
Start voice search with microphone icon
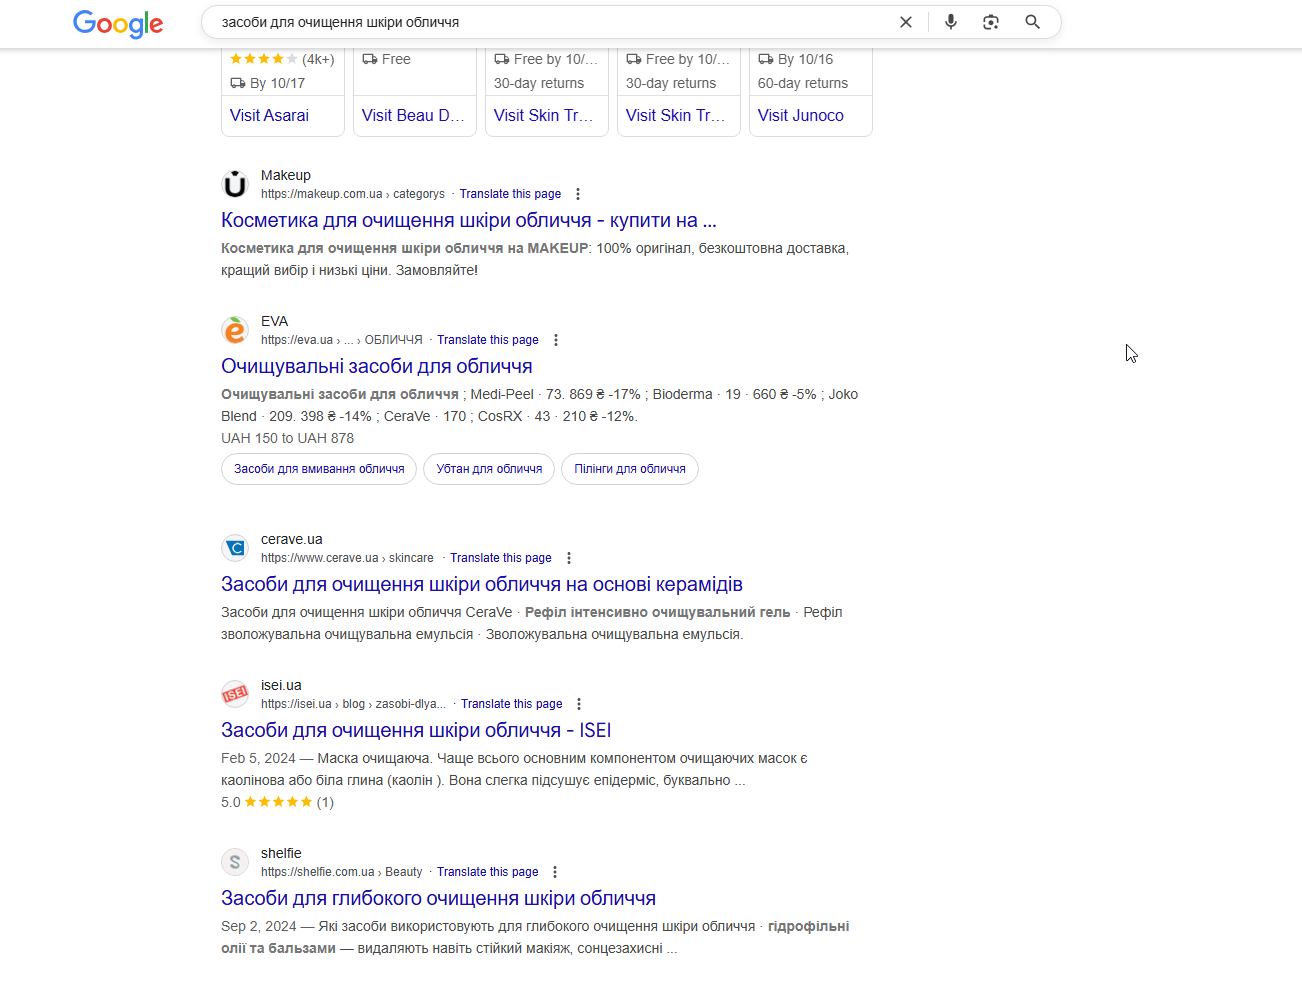click(x=950, y=22)
